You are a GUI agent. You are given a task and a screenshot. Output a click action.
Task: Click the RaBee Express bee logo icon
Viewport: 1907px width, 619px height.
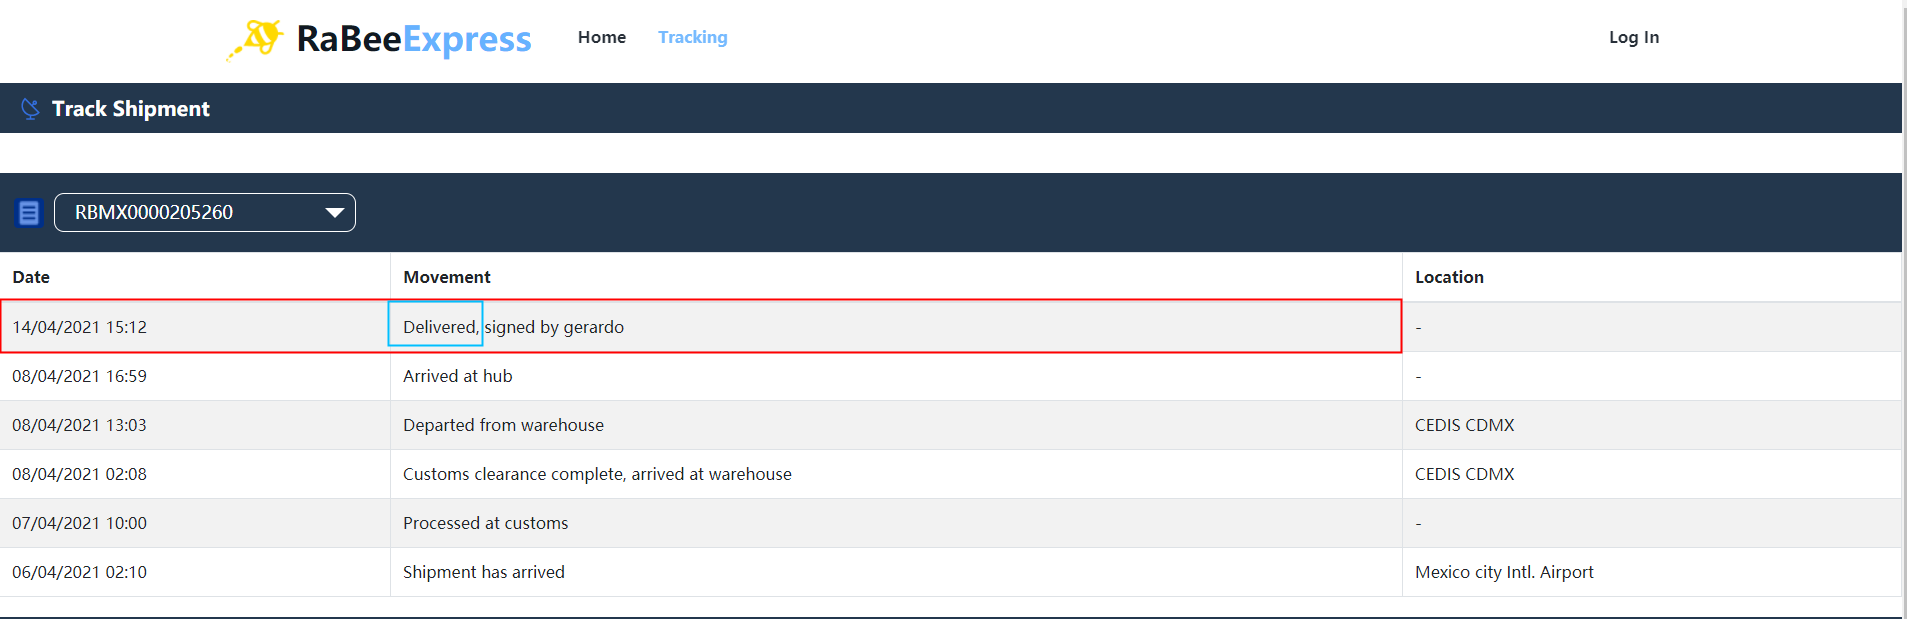(x=256, y=39)
